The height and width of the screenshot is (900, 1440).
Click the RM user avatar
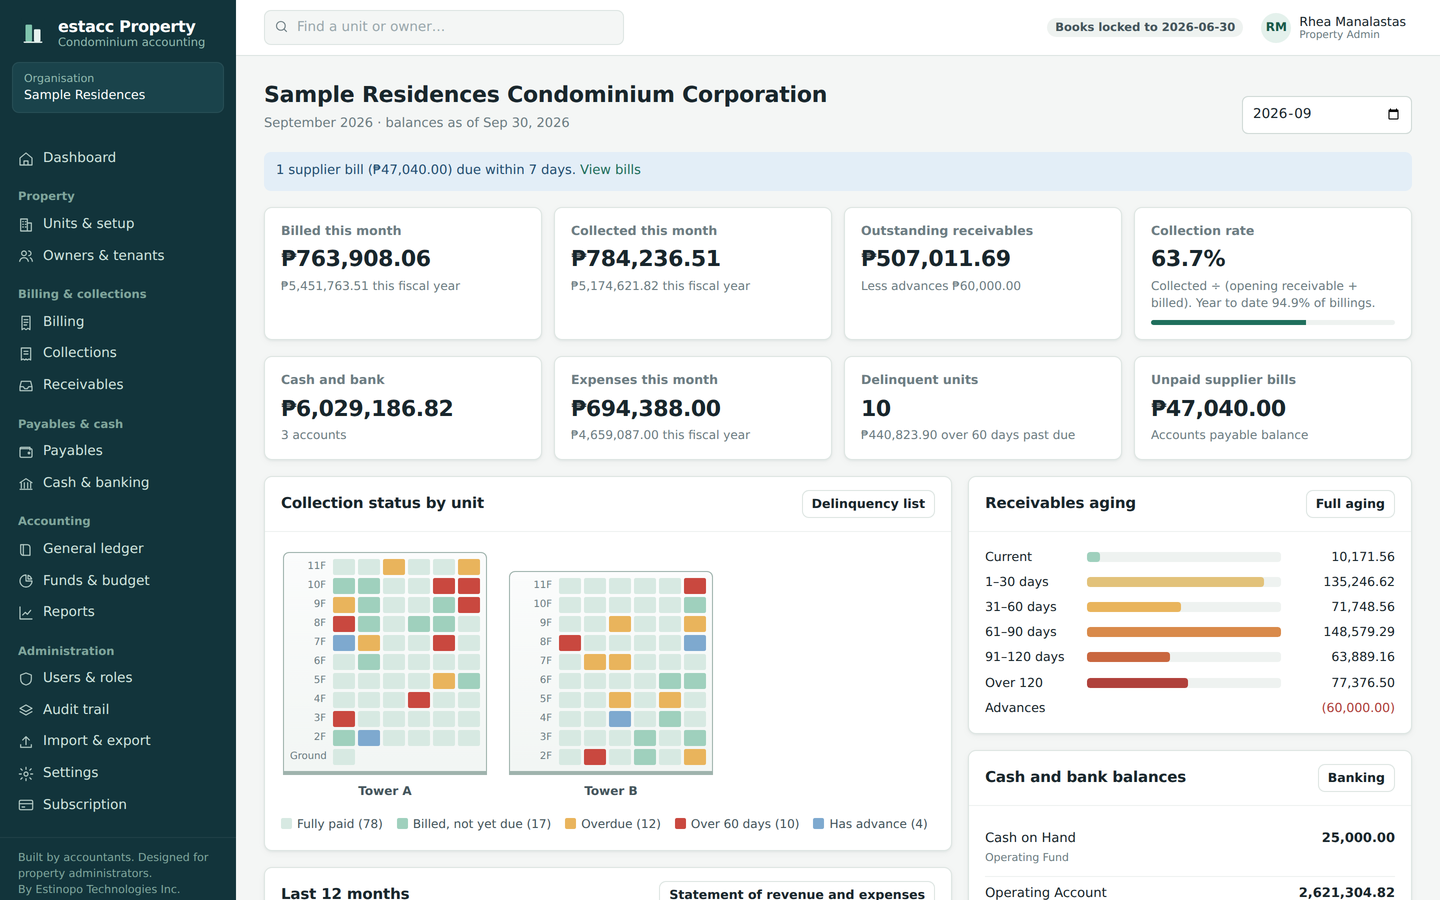point(1276,28)
